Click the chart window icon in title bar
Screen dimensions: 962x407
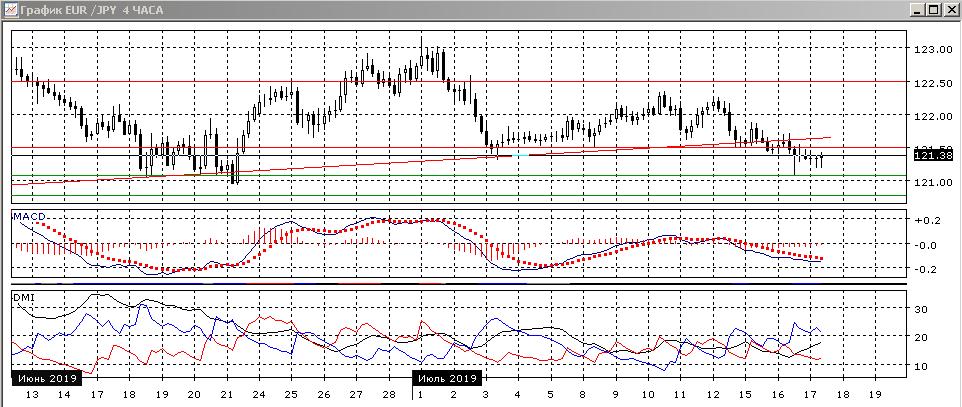coord(10,9)
